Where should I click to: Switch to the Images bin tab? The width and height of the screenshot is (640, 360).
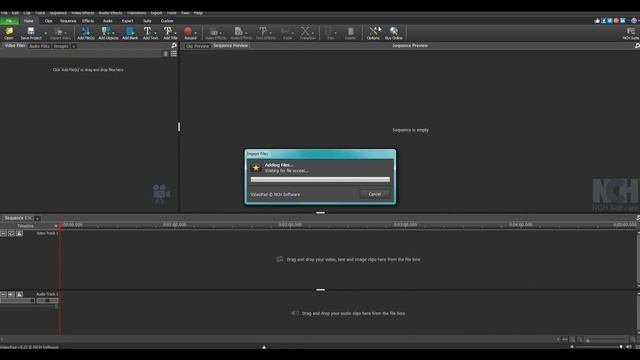click(x=61, y=46)
